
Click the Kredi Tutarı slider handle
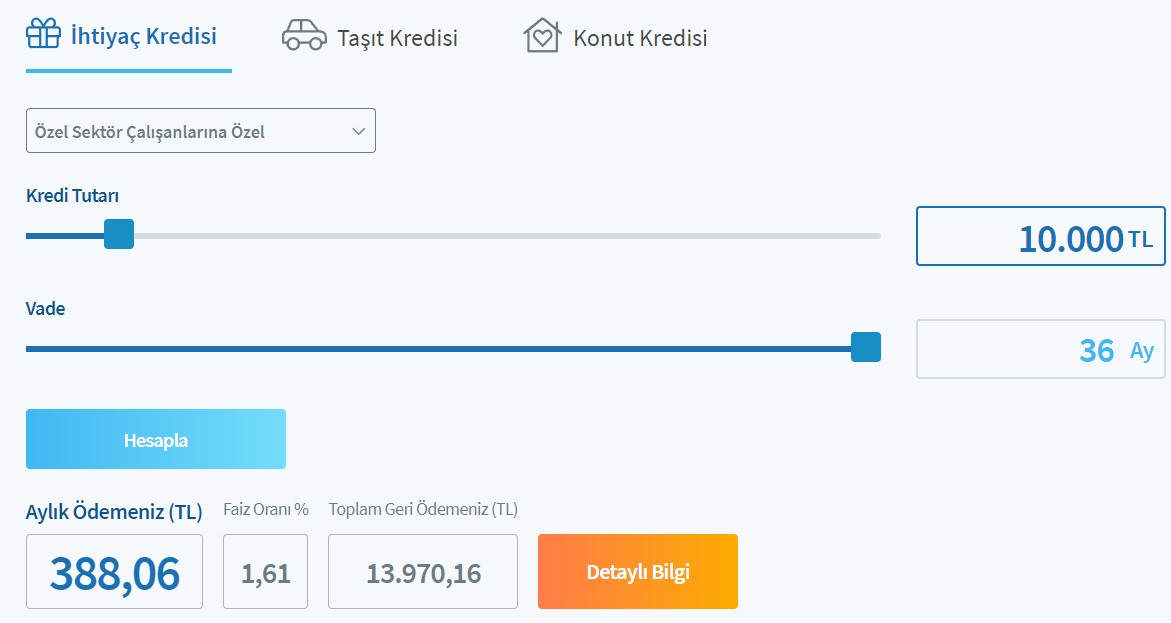tap(119, 235)
